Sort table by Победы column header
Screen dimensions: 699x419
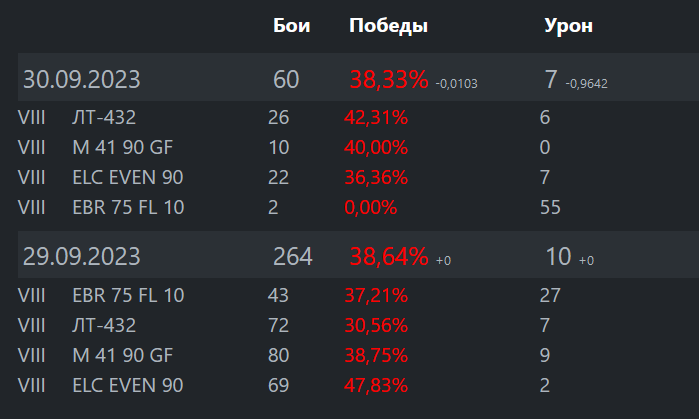coord(388,26)
